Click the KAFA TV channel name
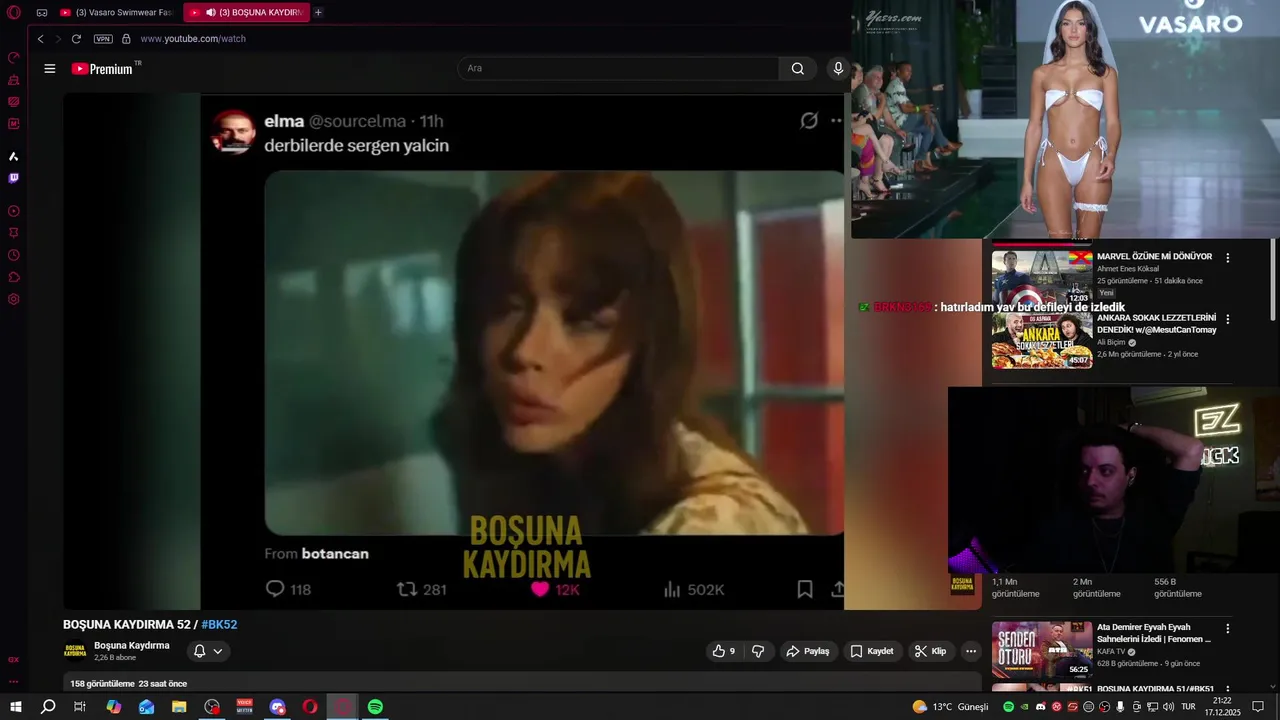The width and height of the screenshot is (1280, 720). coord(1112,651)
